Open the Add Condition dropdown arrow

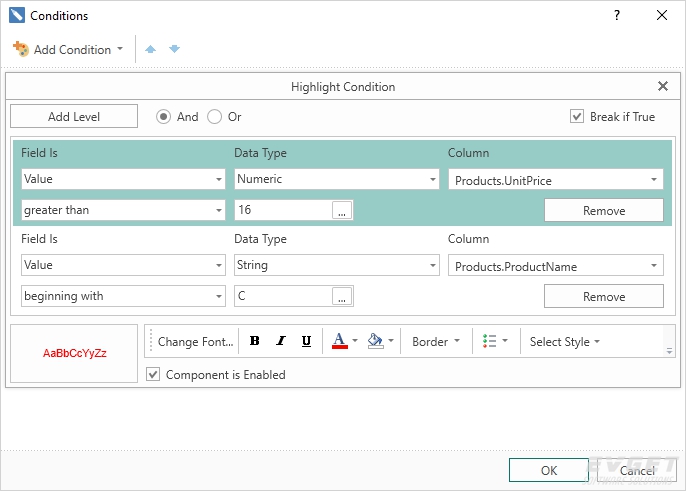(x=120, y=49)
